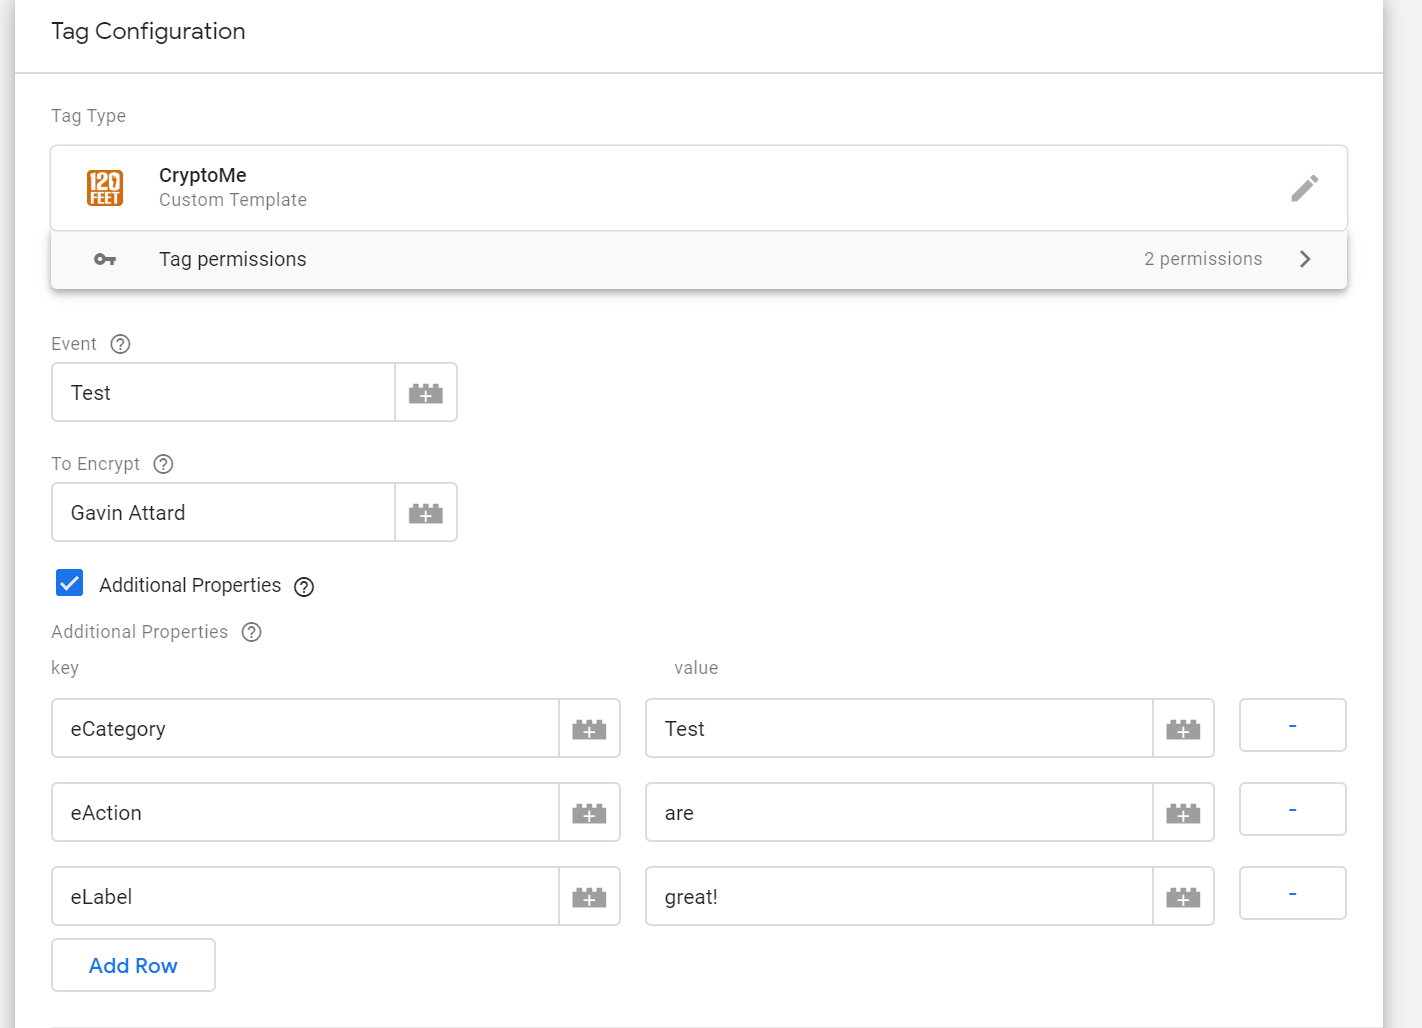The height and width of the screenshot is (1028, 1422).
Task: Click Add Row to insert a property
Action: click(x=133, y=965)
